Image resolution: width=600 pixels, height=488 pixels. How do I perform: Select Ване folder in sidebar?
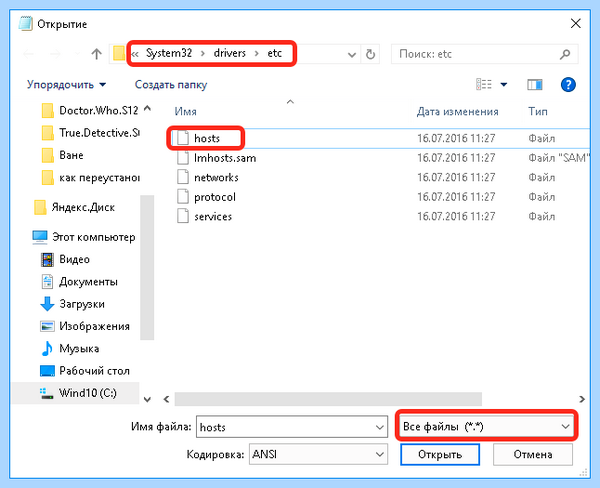tap(62, 155)
